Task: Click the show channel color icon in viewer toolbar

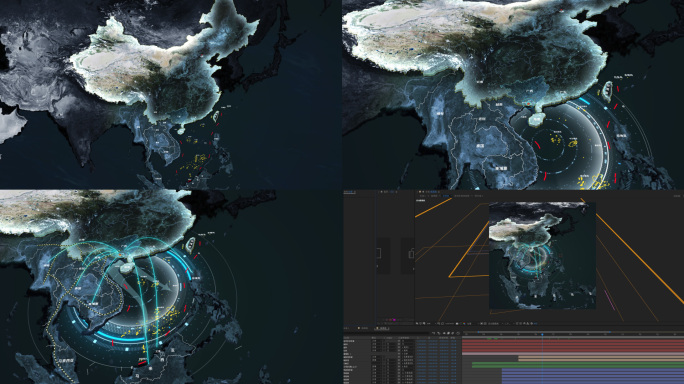Action: click(x=464, y=324)
